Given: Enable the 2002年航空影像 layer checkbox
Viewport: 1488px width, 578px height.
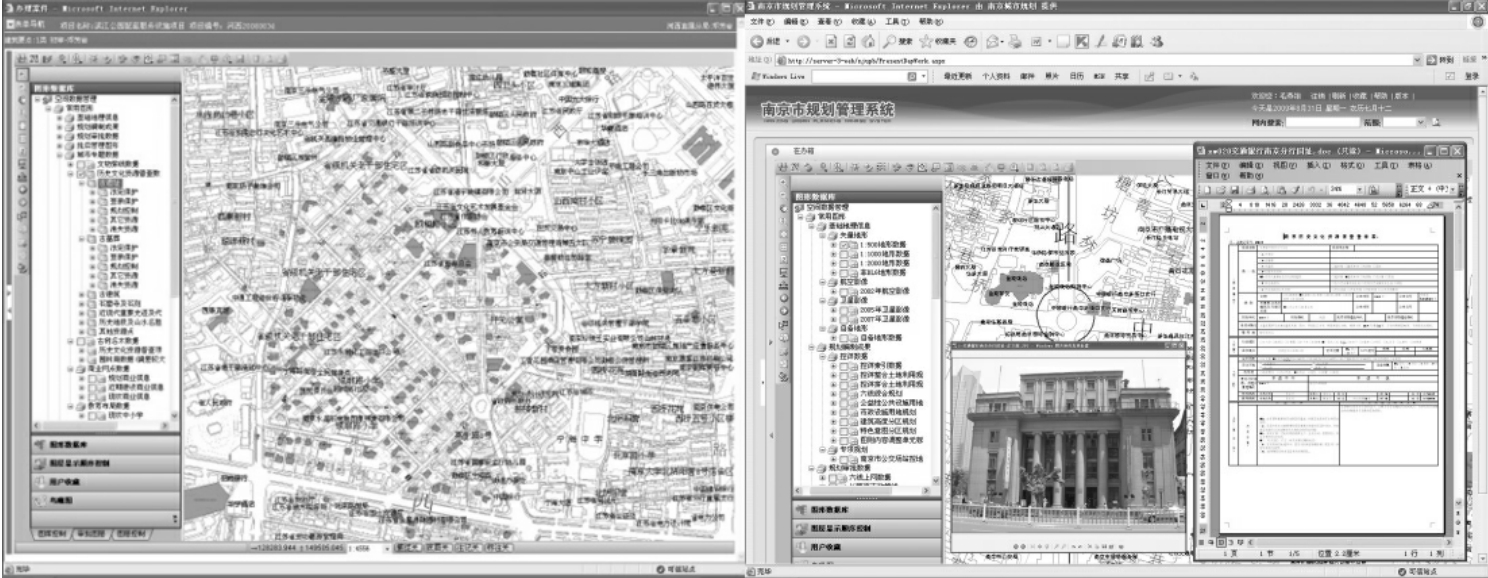Looking at the screenshot, I should pos(846,291).
